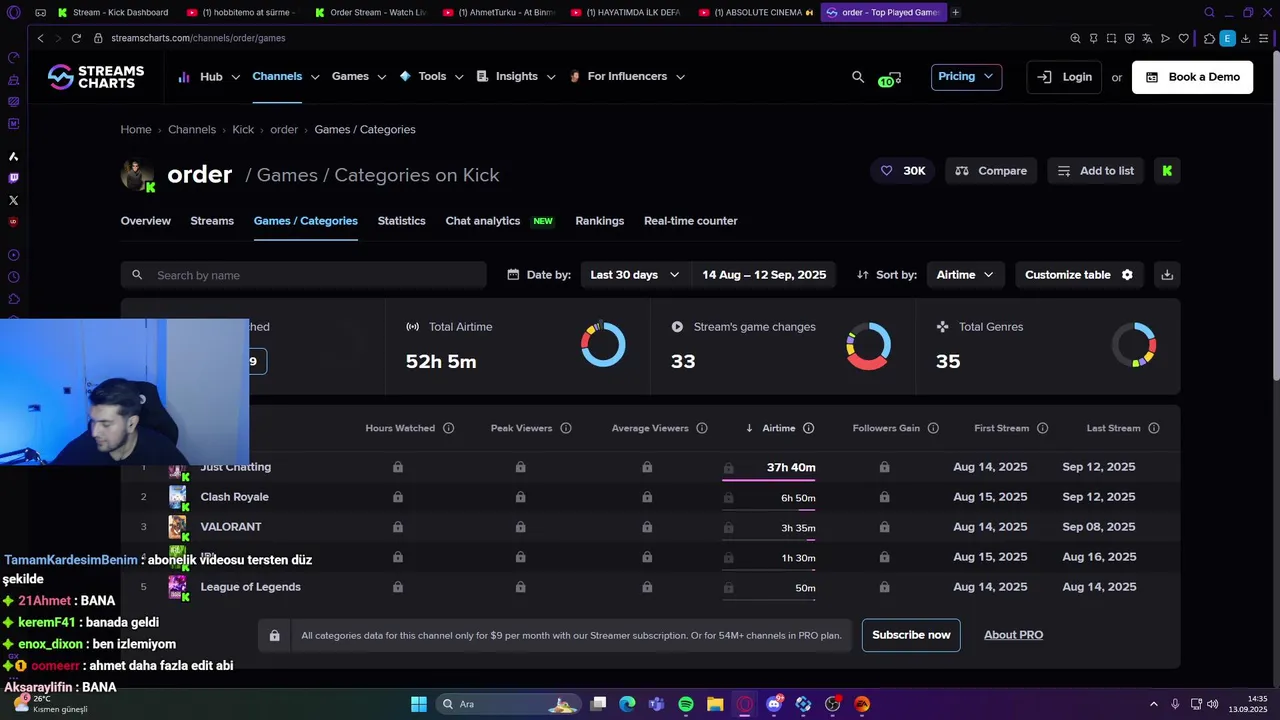Image resolution: width=1280 pixels, height=720 pixels.
Task: Expand the Hub menu
Action: tap(209, 77)
